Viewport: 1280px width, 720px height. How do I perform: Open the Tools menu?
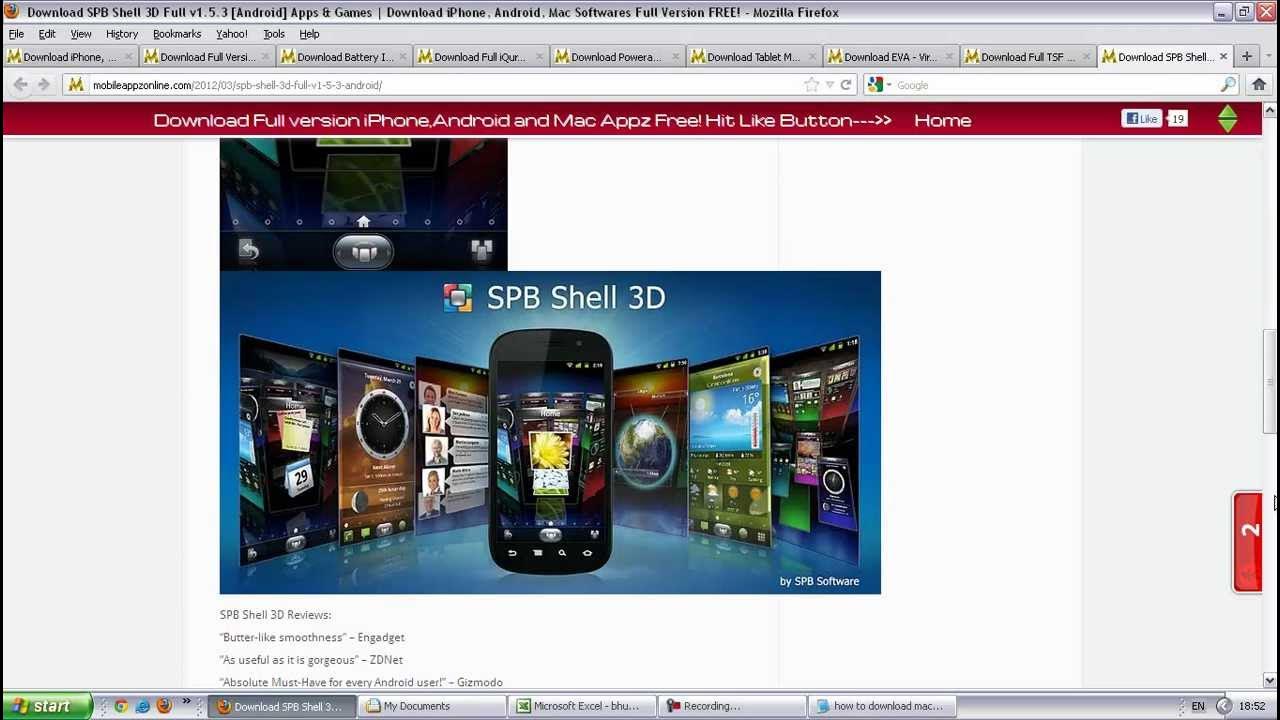[274, 34]
